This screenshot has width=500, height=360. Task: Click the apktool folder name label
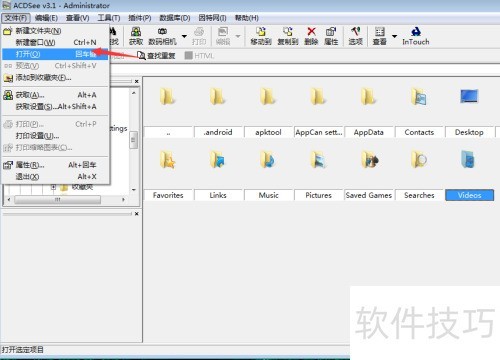[268, 132]
